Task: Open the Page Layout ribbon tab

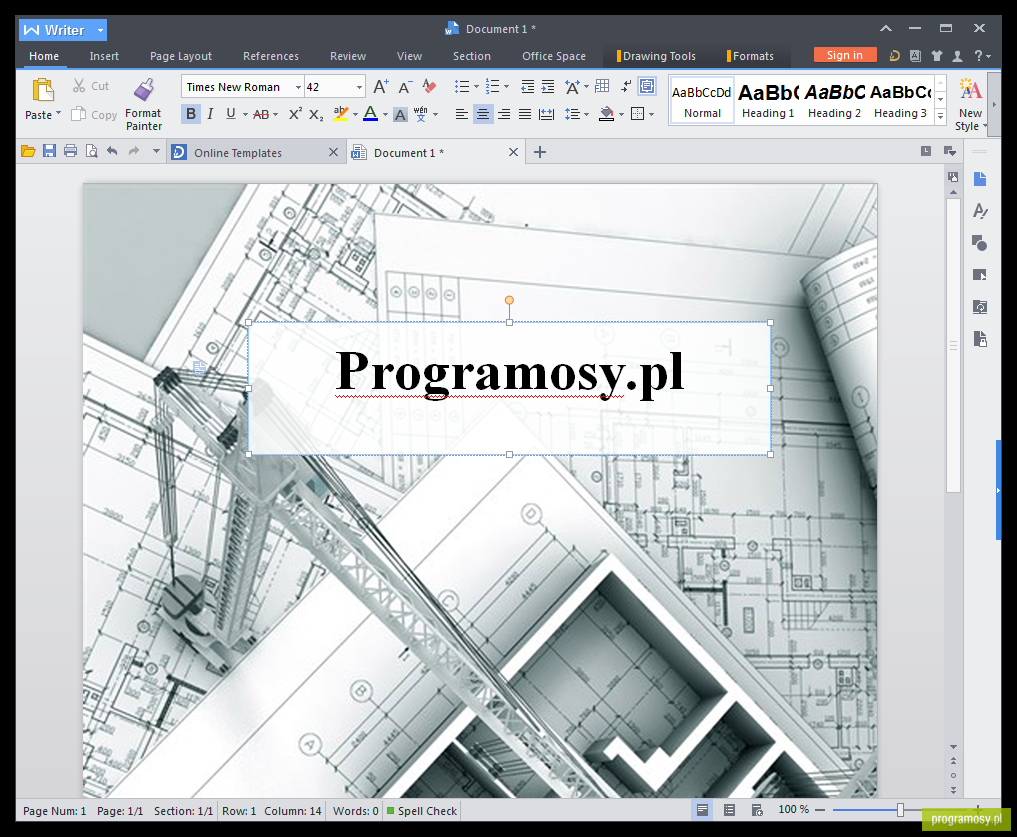Action: click(180, 56)
